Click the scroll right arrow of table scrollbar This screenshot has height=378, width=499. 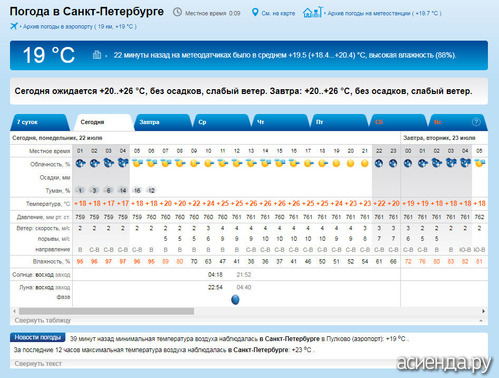483,311
